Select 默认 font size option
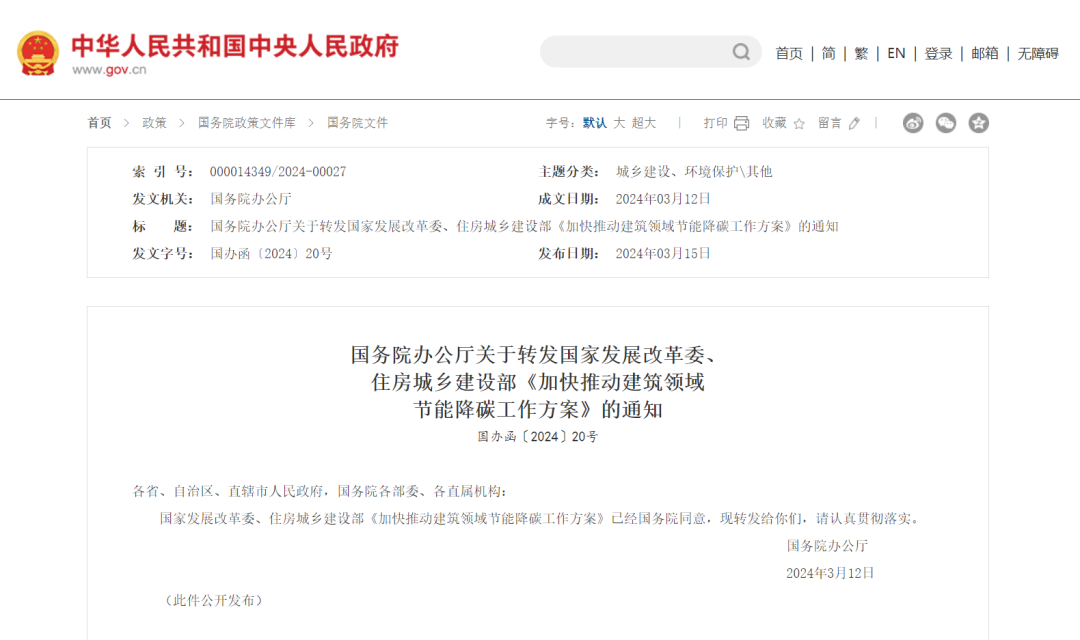Image resolution: width=1080 pixels, height=640 pixels. pos(595,123)
